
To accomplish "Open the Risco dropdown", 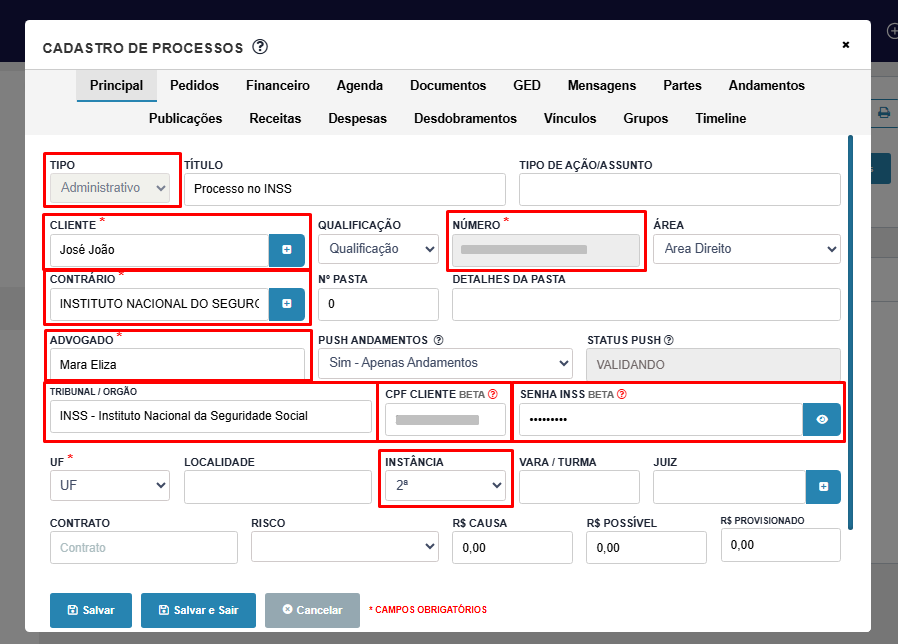I will point(345,547).
